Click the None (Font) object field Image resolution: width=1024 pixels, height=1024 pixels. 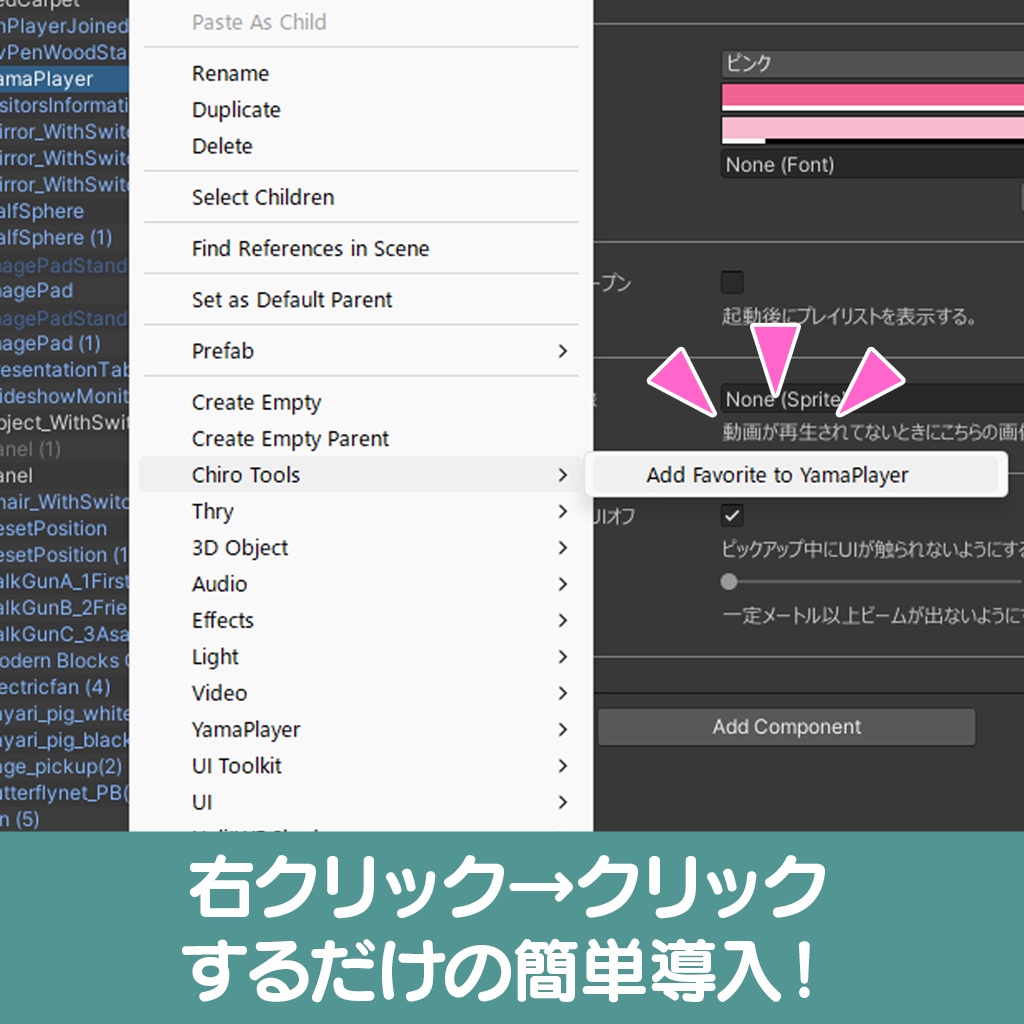pyautogui.click(x=872, y=165)
